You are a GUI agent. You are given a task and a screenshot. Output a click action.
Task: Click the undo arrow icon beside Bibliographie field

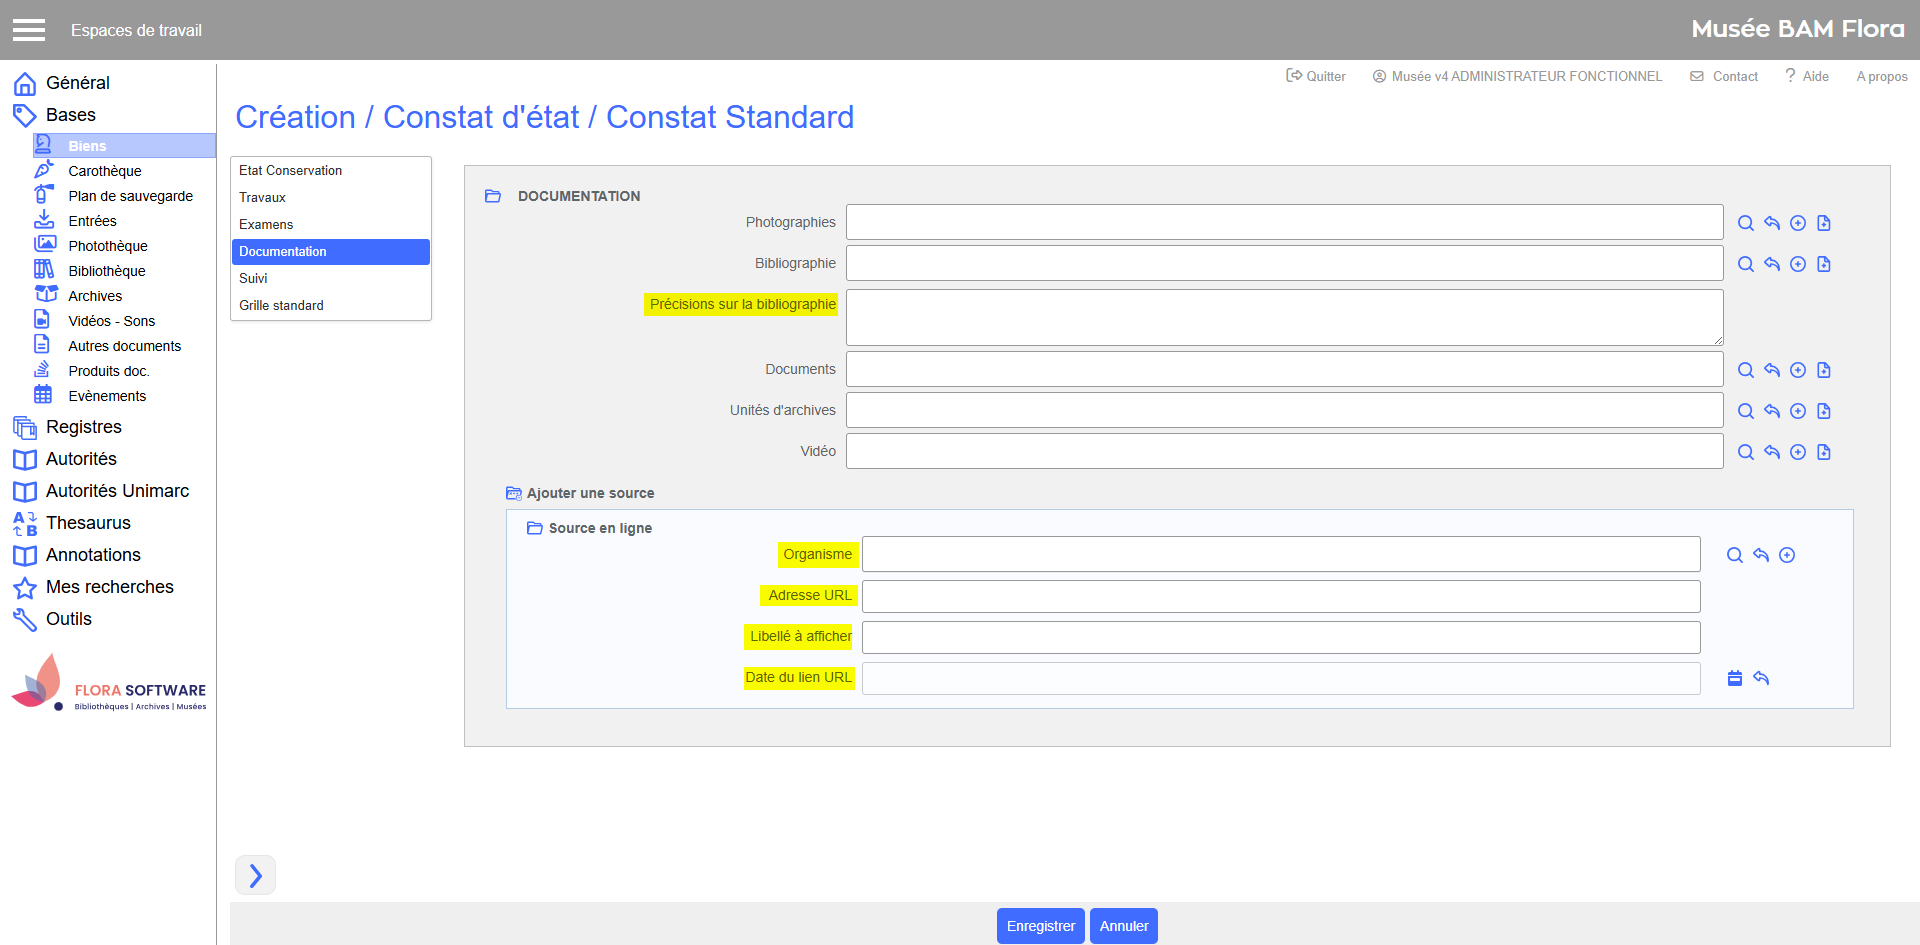coord(1771,264)
